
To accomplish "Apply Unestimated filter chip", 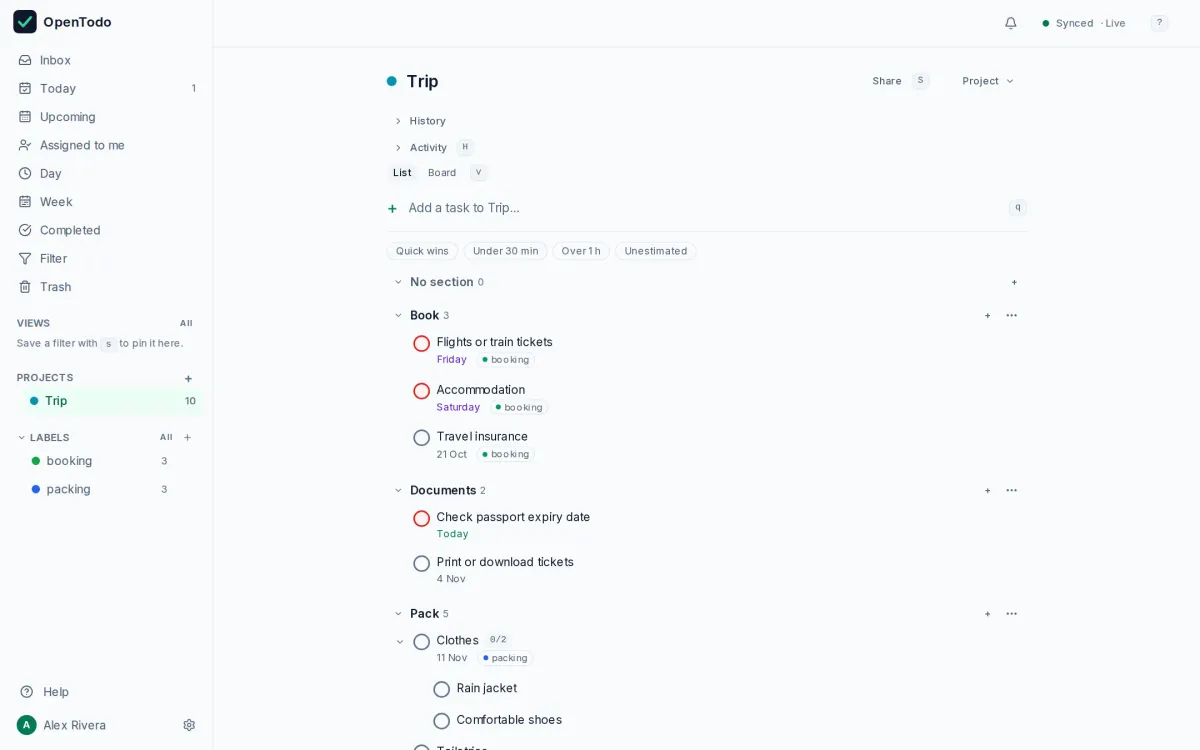I will [x=656, y=251].
